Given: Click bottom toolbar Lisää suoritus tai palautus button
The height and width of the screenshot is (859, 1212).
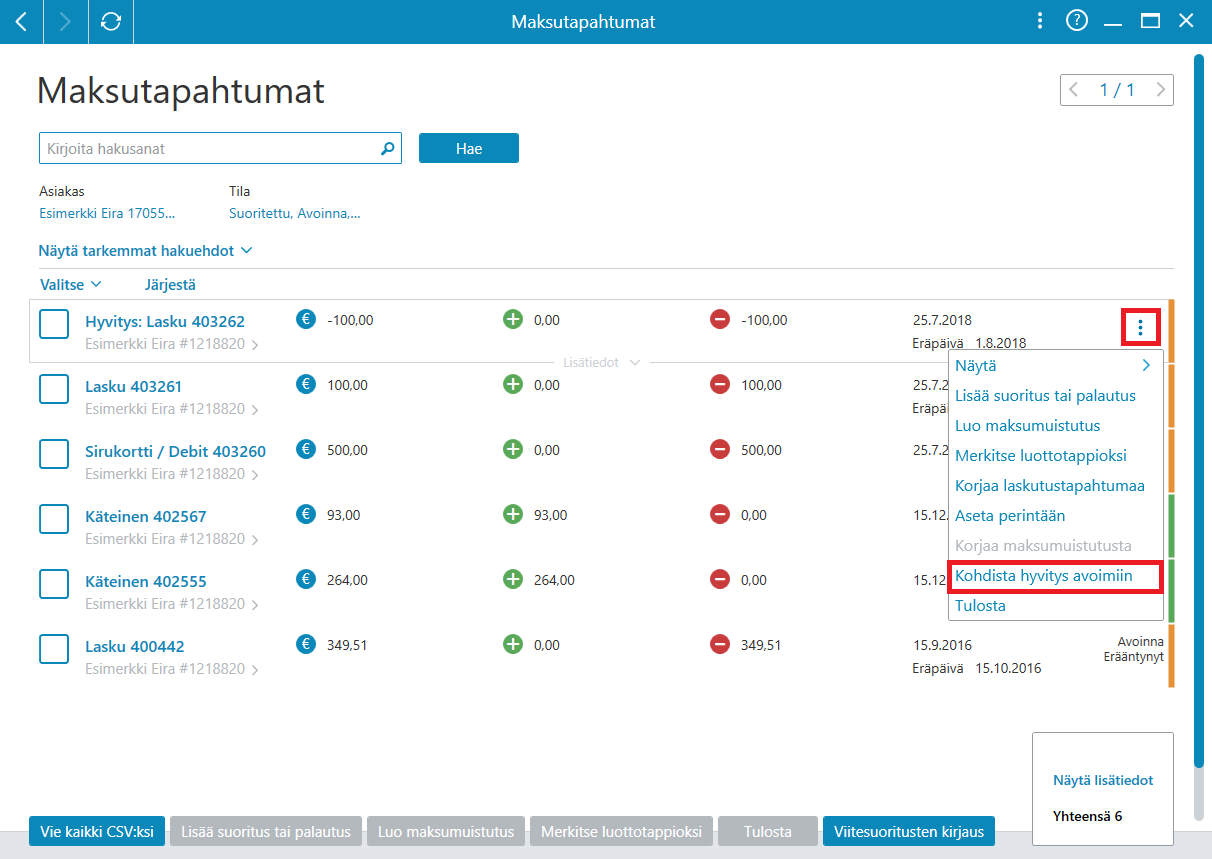Looking at the screenshot, I should (266, 831).
